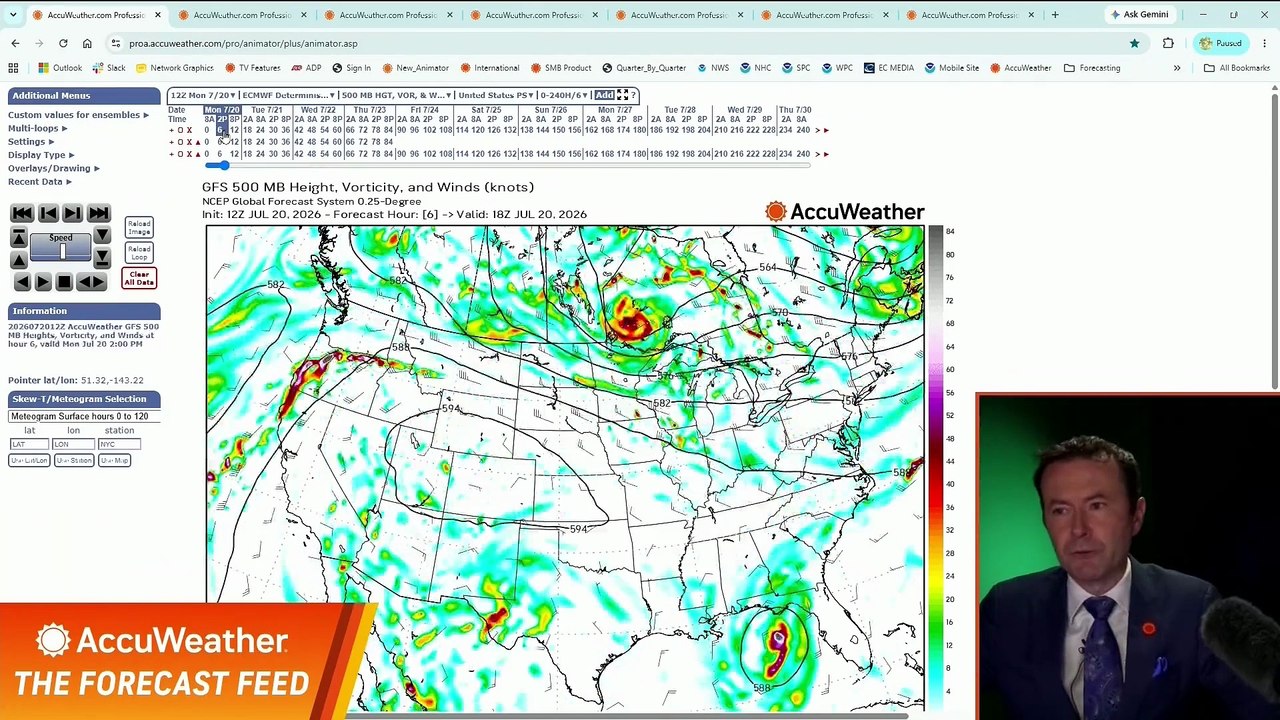Expand the Recent Data menu
This screenshot has height=720, width=1280.
click(39, 182)
